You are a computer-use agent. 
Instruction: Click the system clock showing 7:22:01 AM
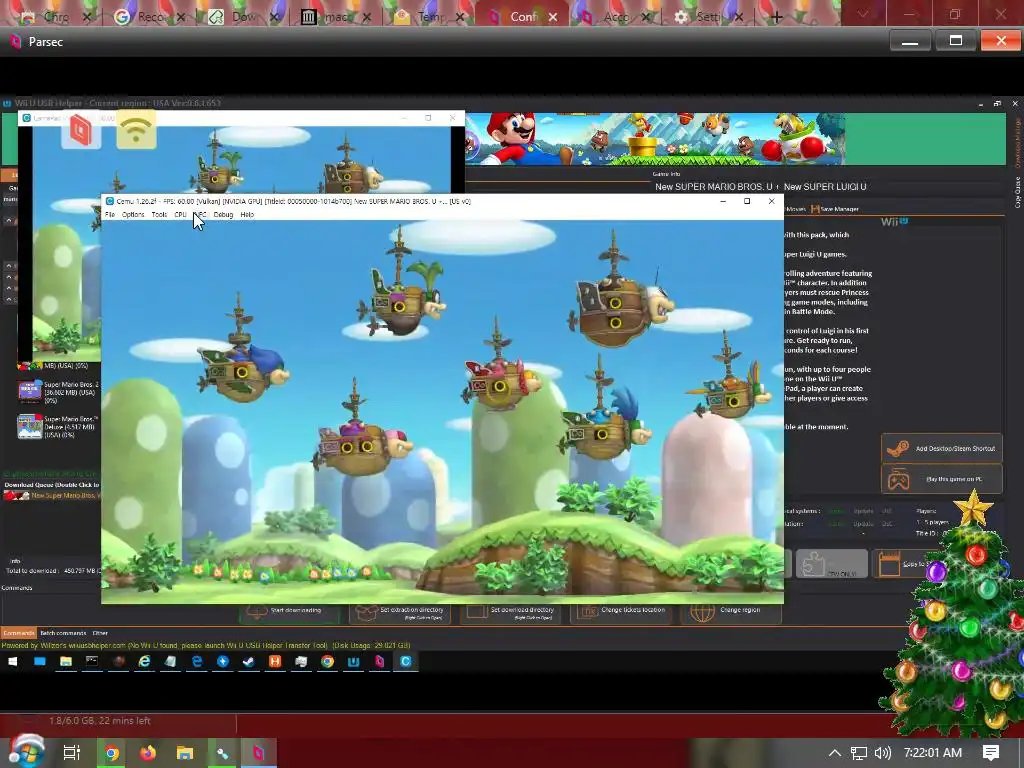click(x=933, y=753)
